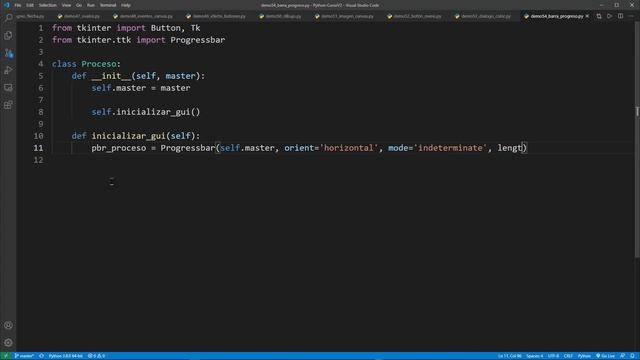Click the Go Live status bar item
The image size is (640, 360).
coord(605,356)
